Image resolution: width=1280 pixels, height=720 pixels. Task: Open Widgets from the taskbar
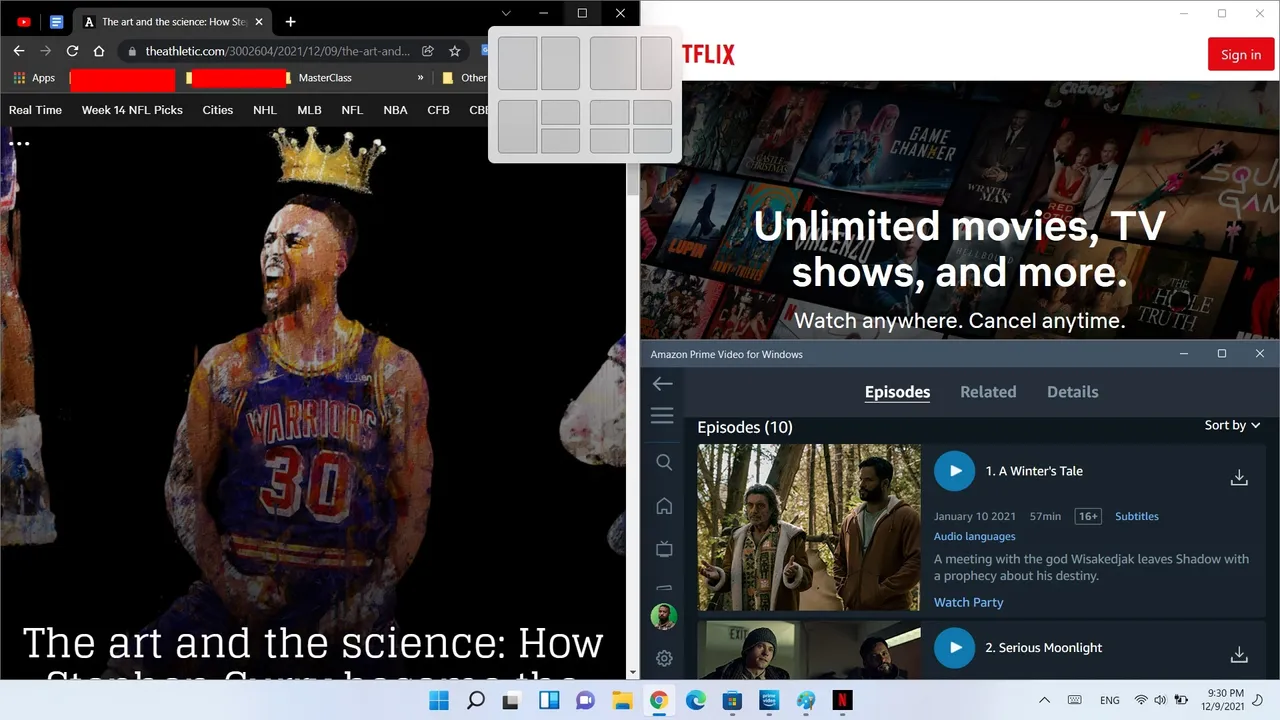point(549,700)
